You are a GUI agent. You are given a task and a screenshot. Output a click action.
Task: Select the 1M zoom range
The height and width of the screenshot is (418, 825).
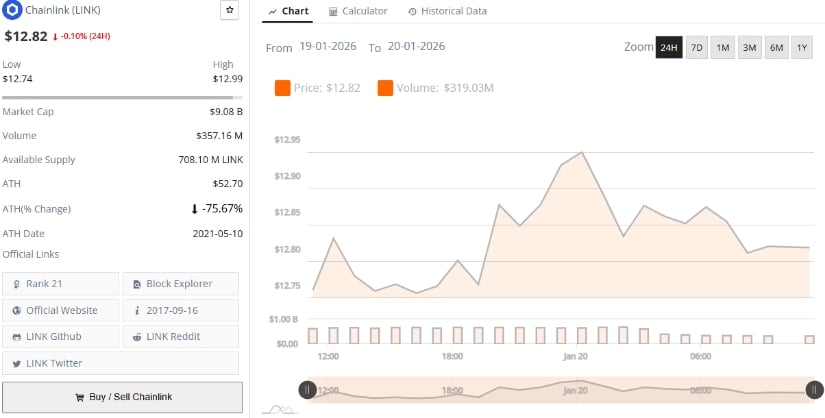pos(723,48)
